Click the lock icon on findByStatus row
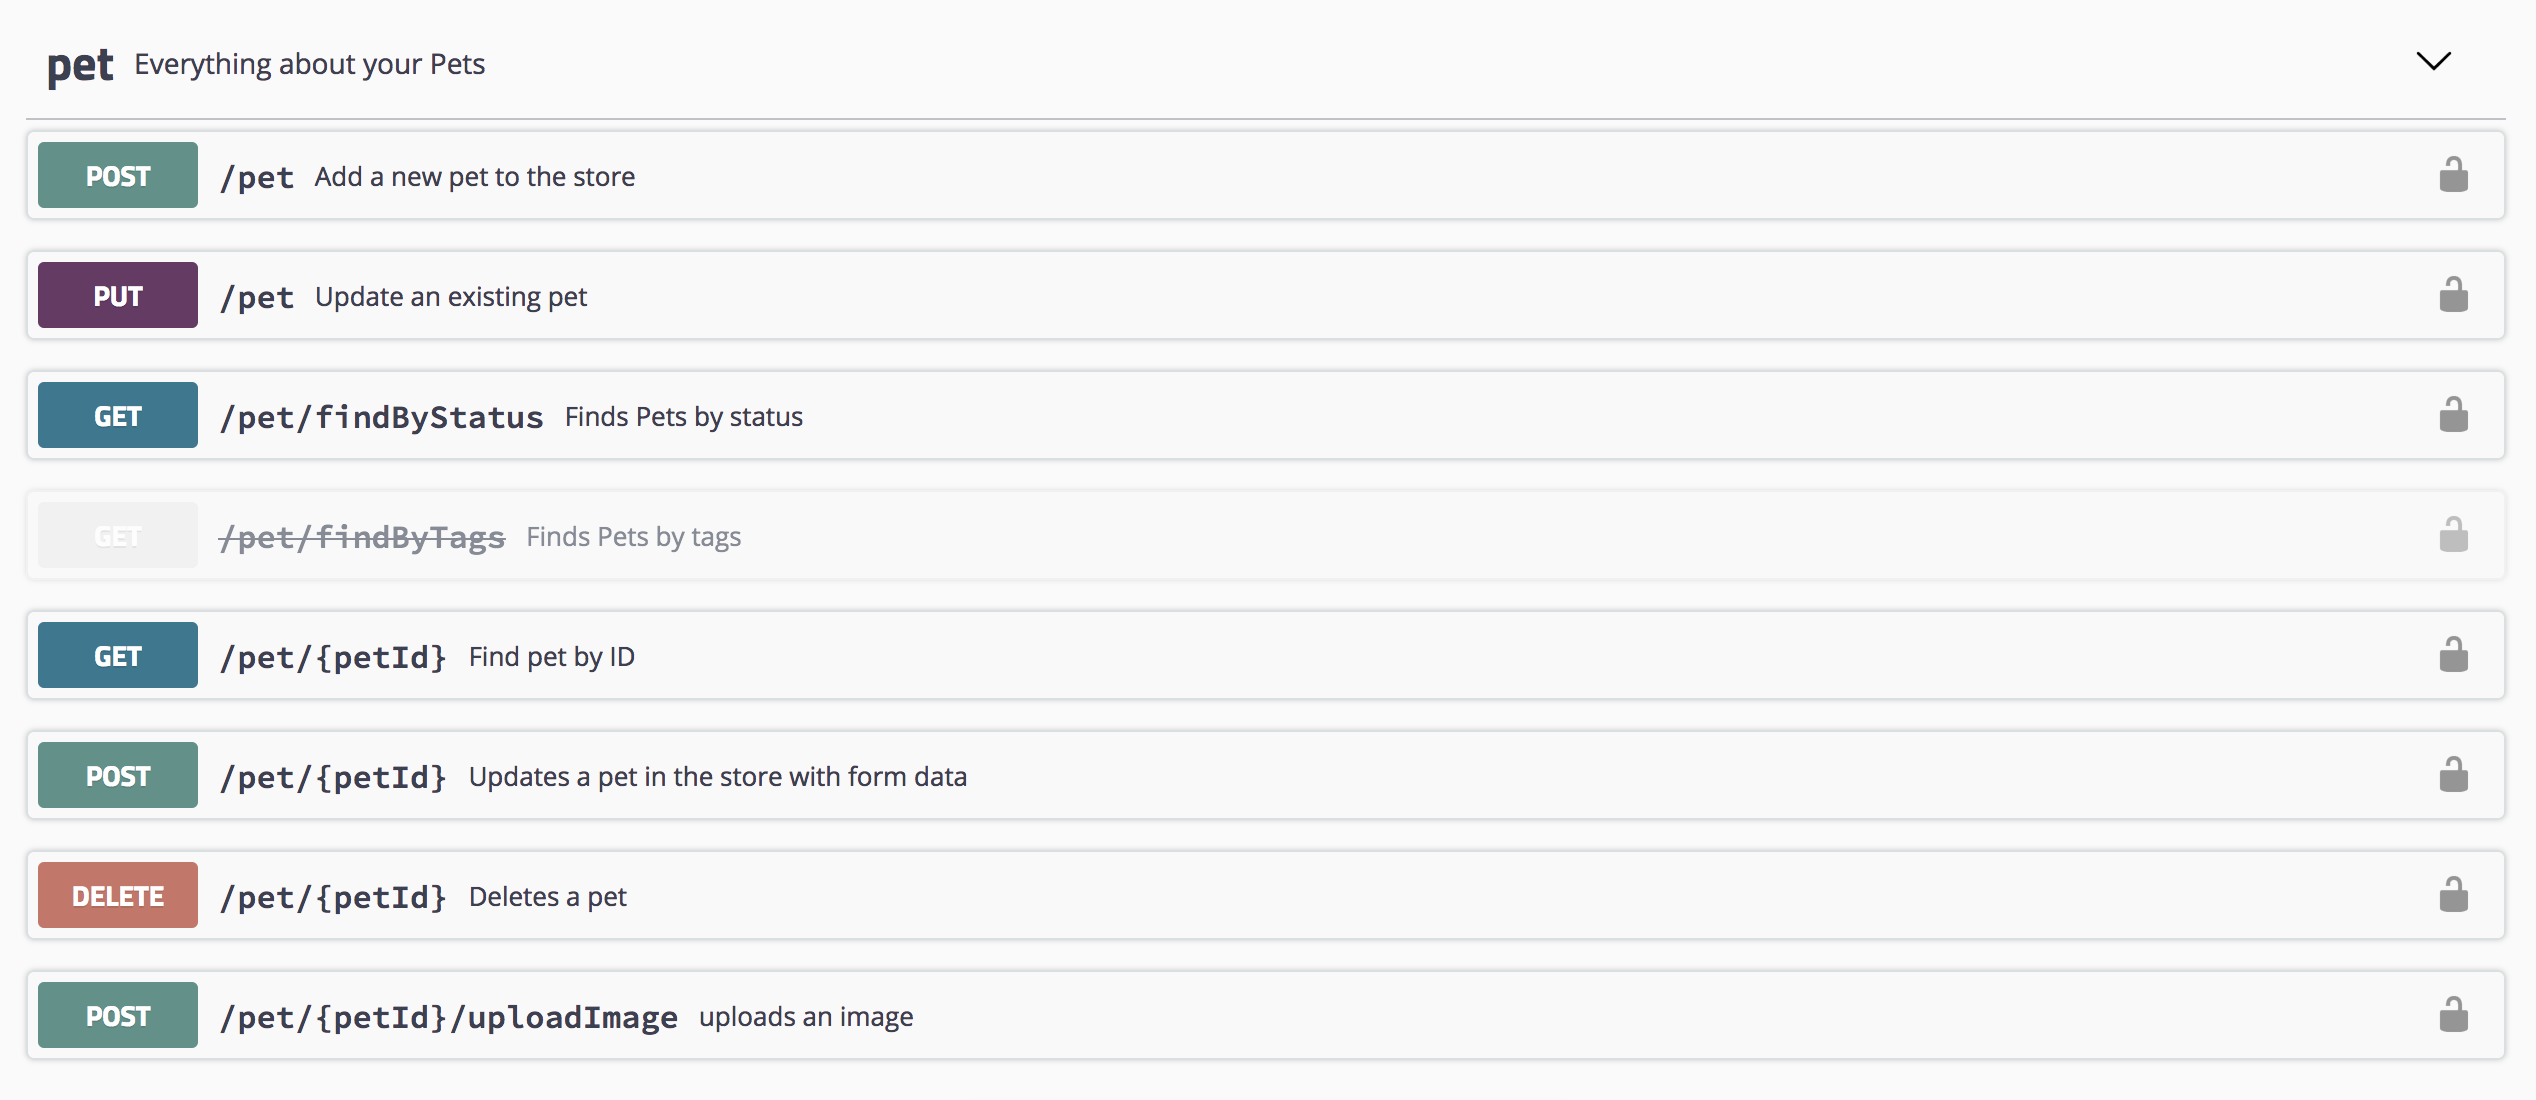 click(x=2452, y=415)
